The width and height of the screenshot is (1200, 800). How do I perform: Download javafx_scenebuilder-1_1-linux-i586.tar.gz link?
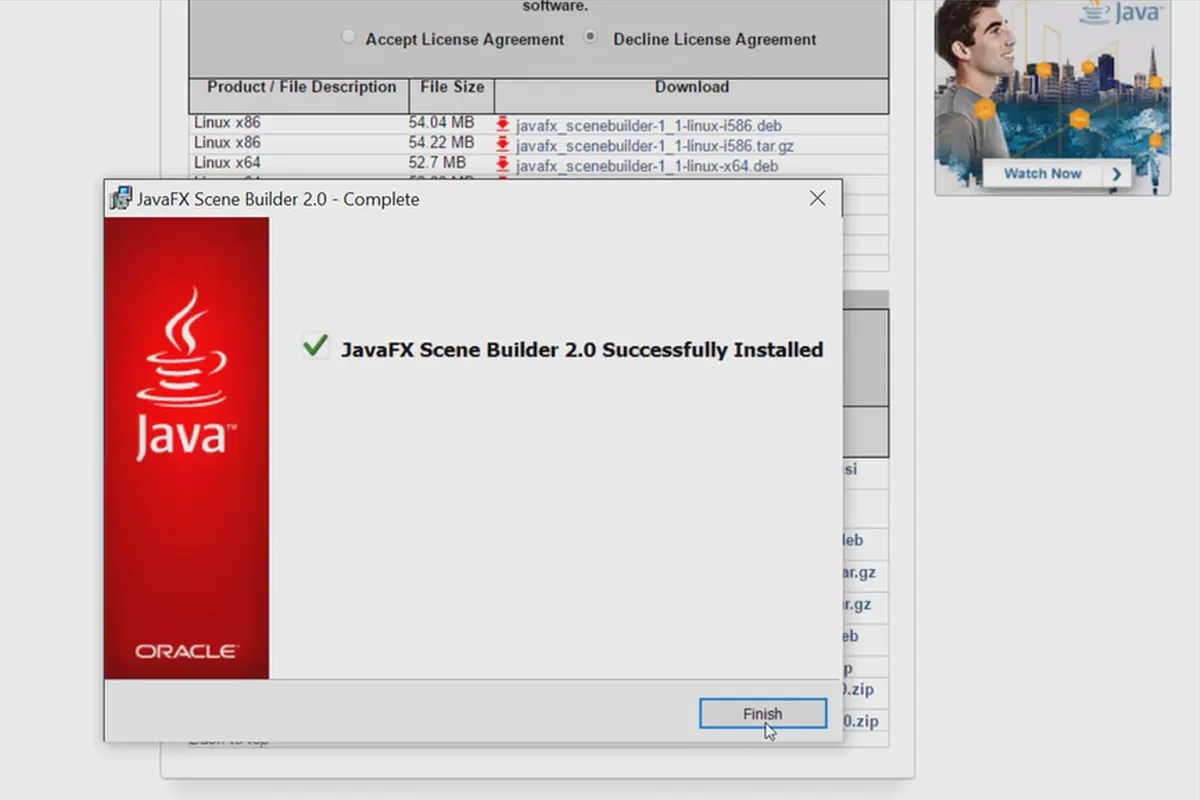coord(655,146)
